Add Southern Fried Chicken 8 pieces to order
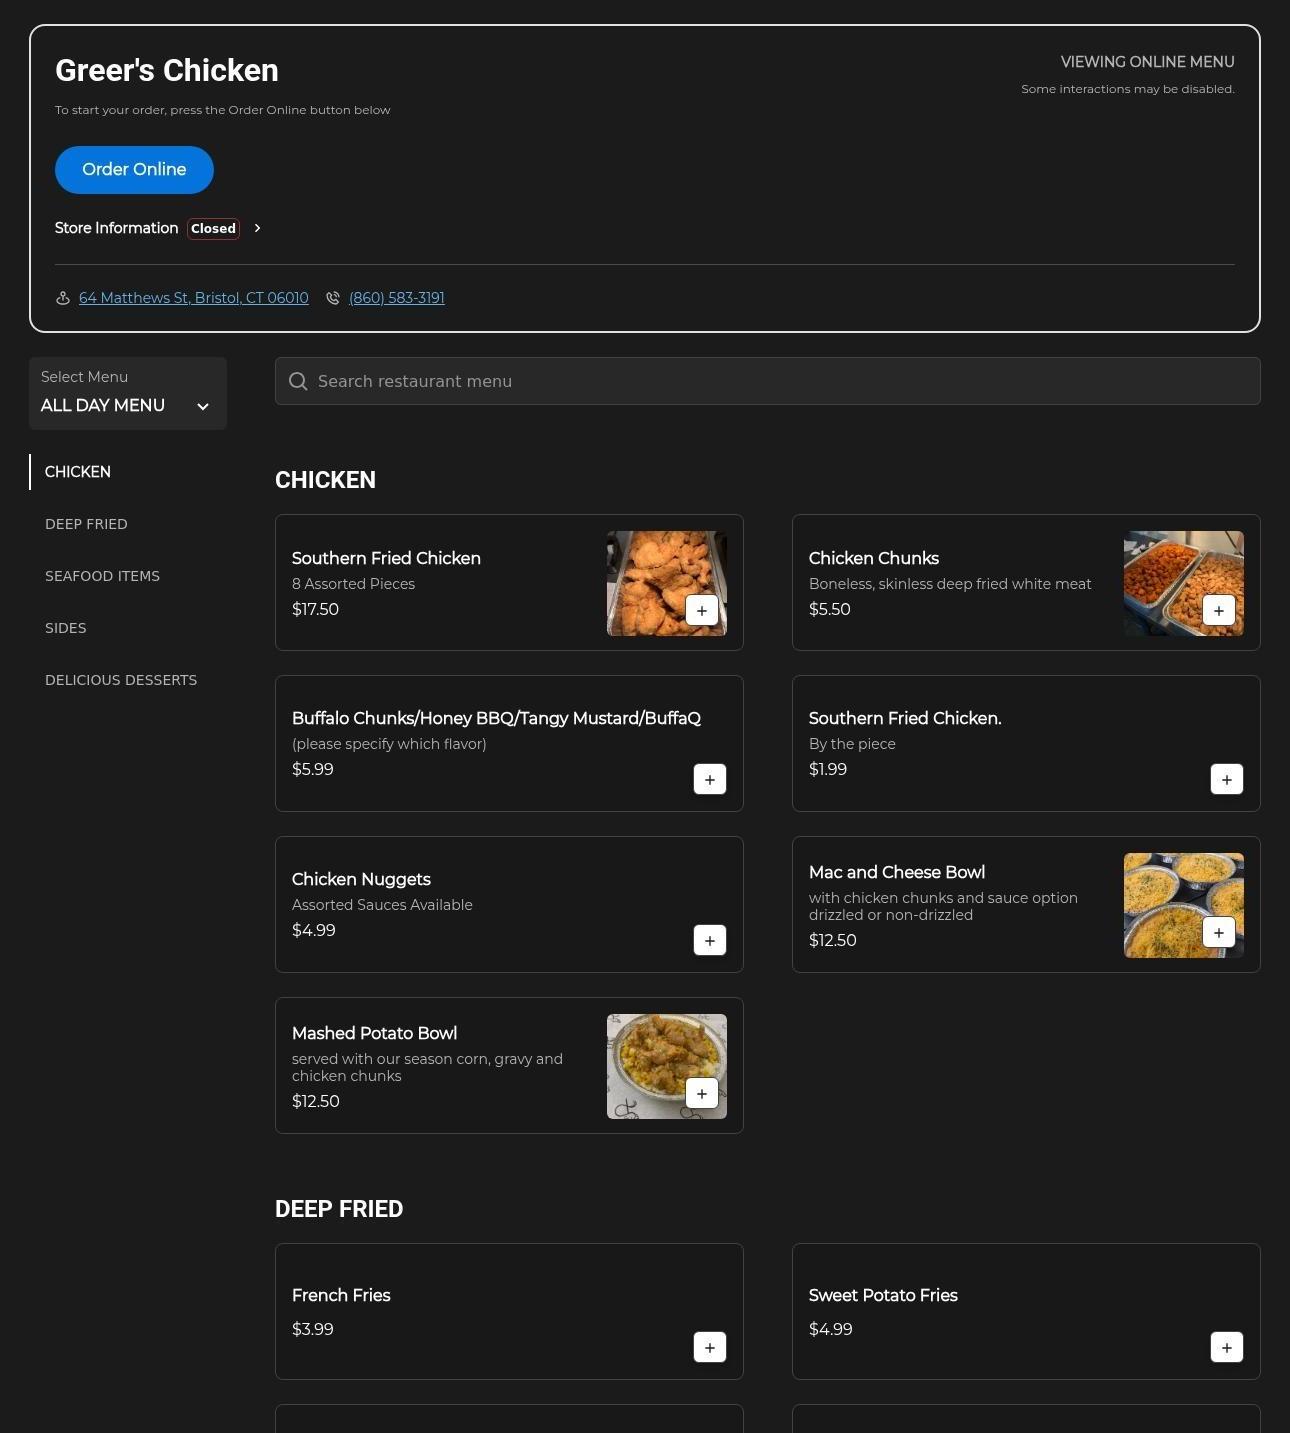 pyautogui.click(x=702, y=610)
